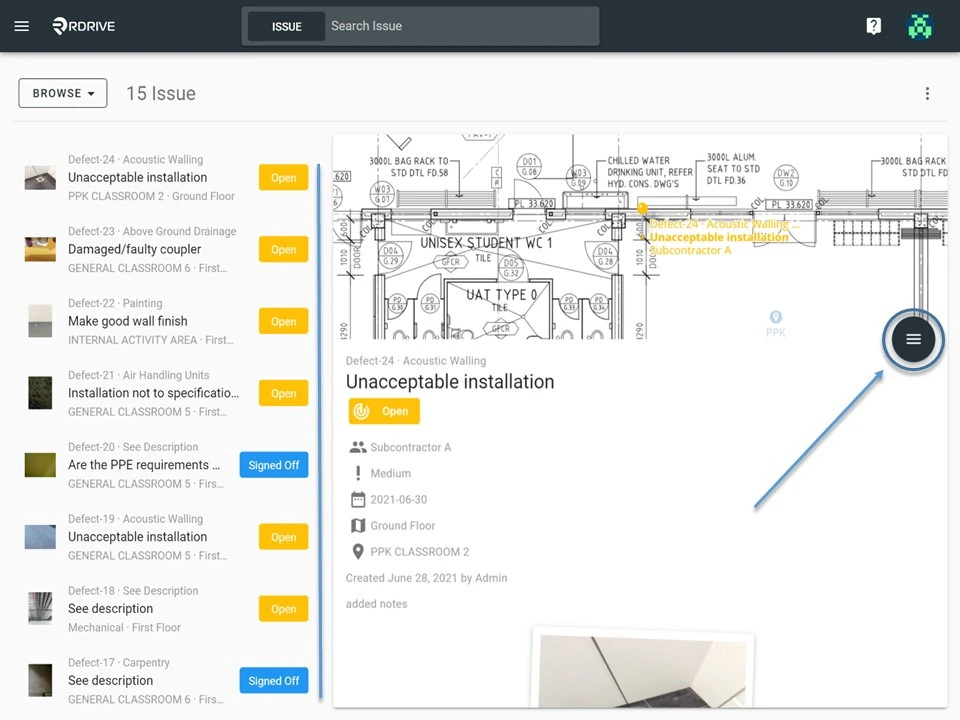The height and width of the screenshot is (720, 960).
Task: Select Defect-19 'Unacceptable installation' issue
Action: point(137,537)
